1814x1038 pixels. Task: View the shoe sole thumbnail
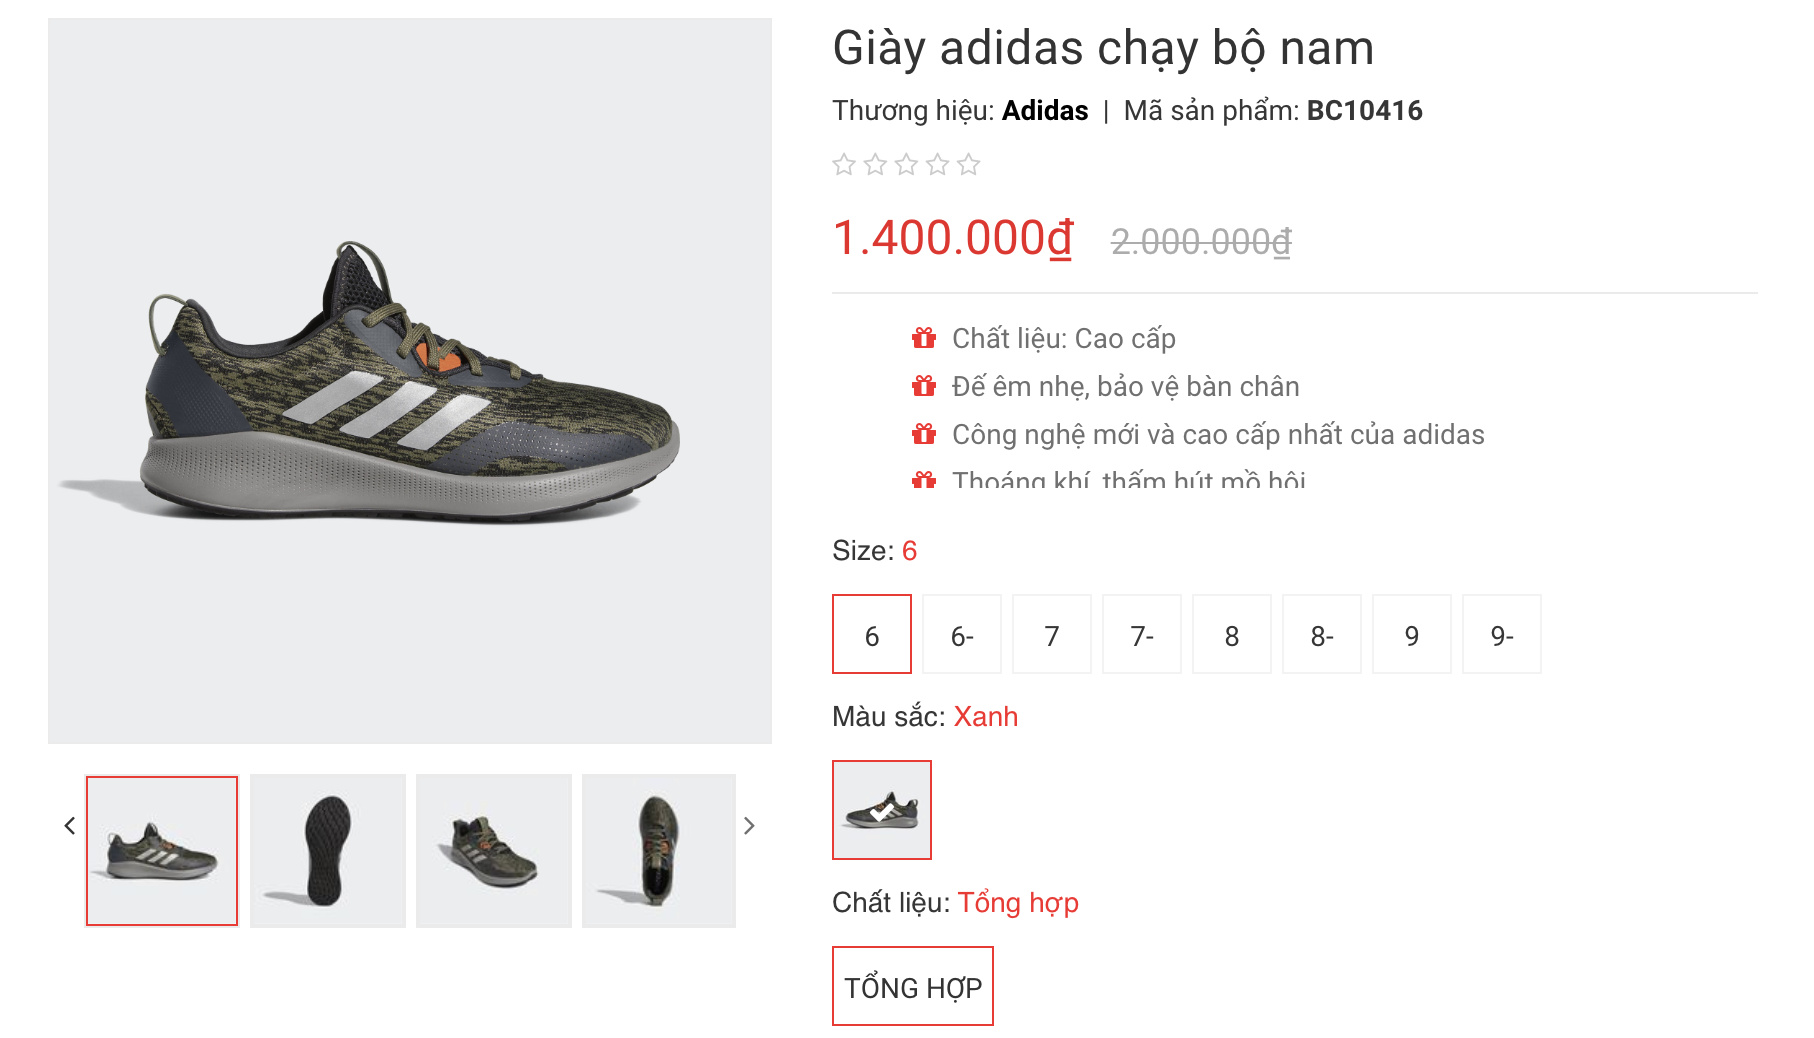point(328,851)
